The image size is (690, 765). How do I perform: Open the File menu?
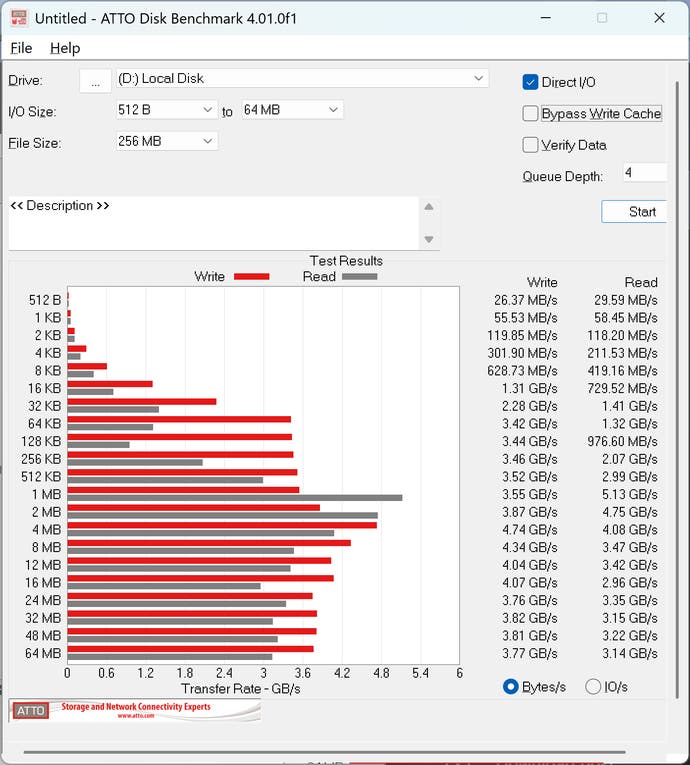coord(21,48)
